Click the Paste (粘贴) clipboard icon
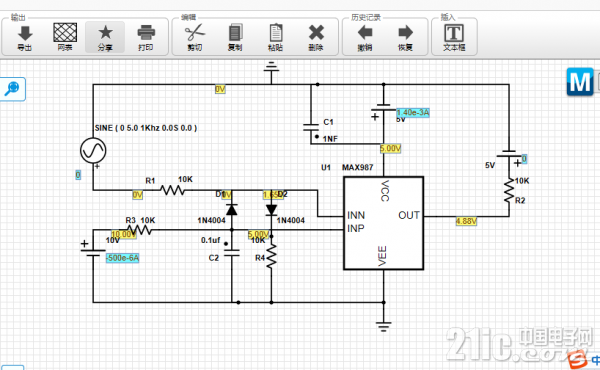Viewport: 600px width, 370px height. (x=276, y=33)
